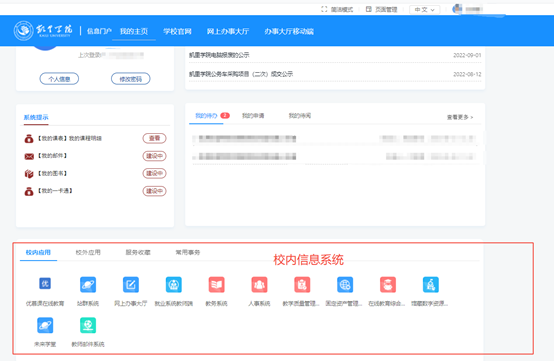Viewport: 554px width, 361px height.
Task: Select the 系统提示 tab
Action: point(36,117)
